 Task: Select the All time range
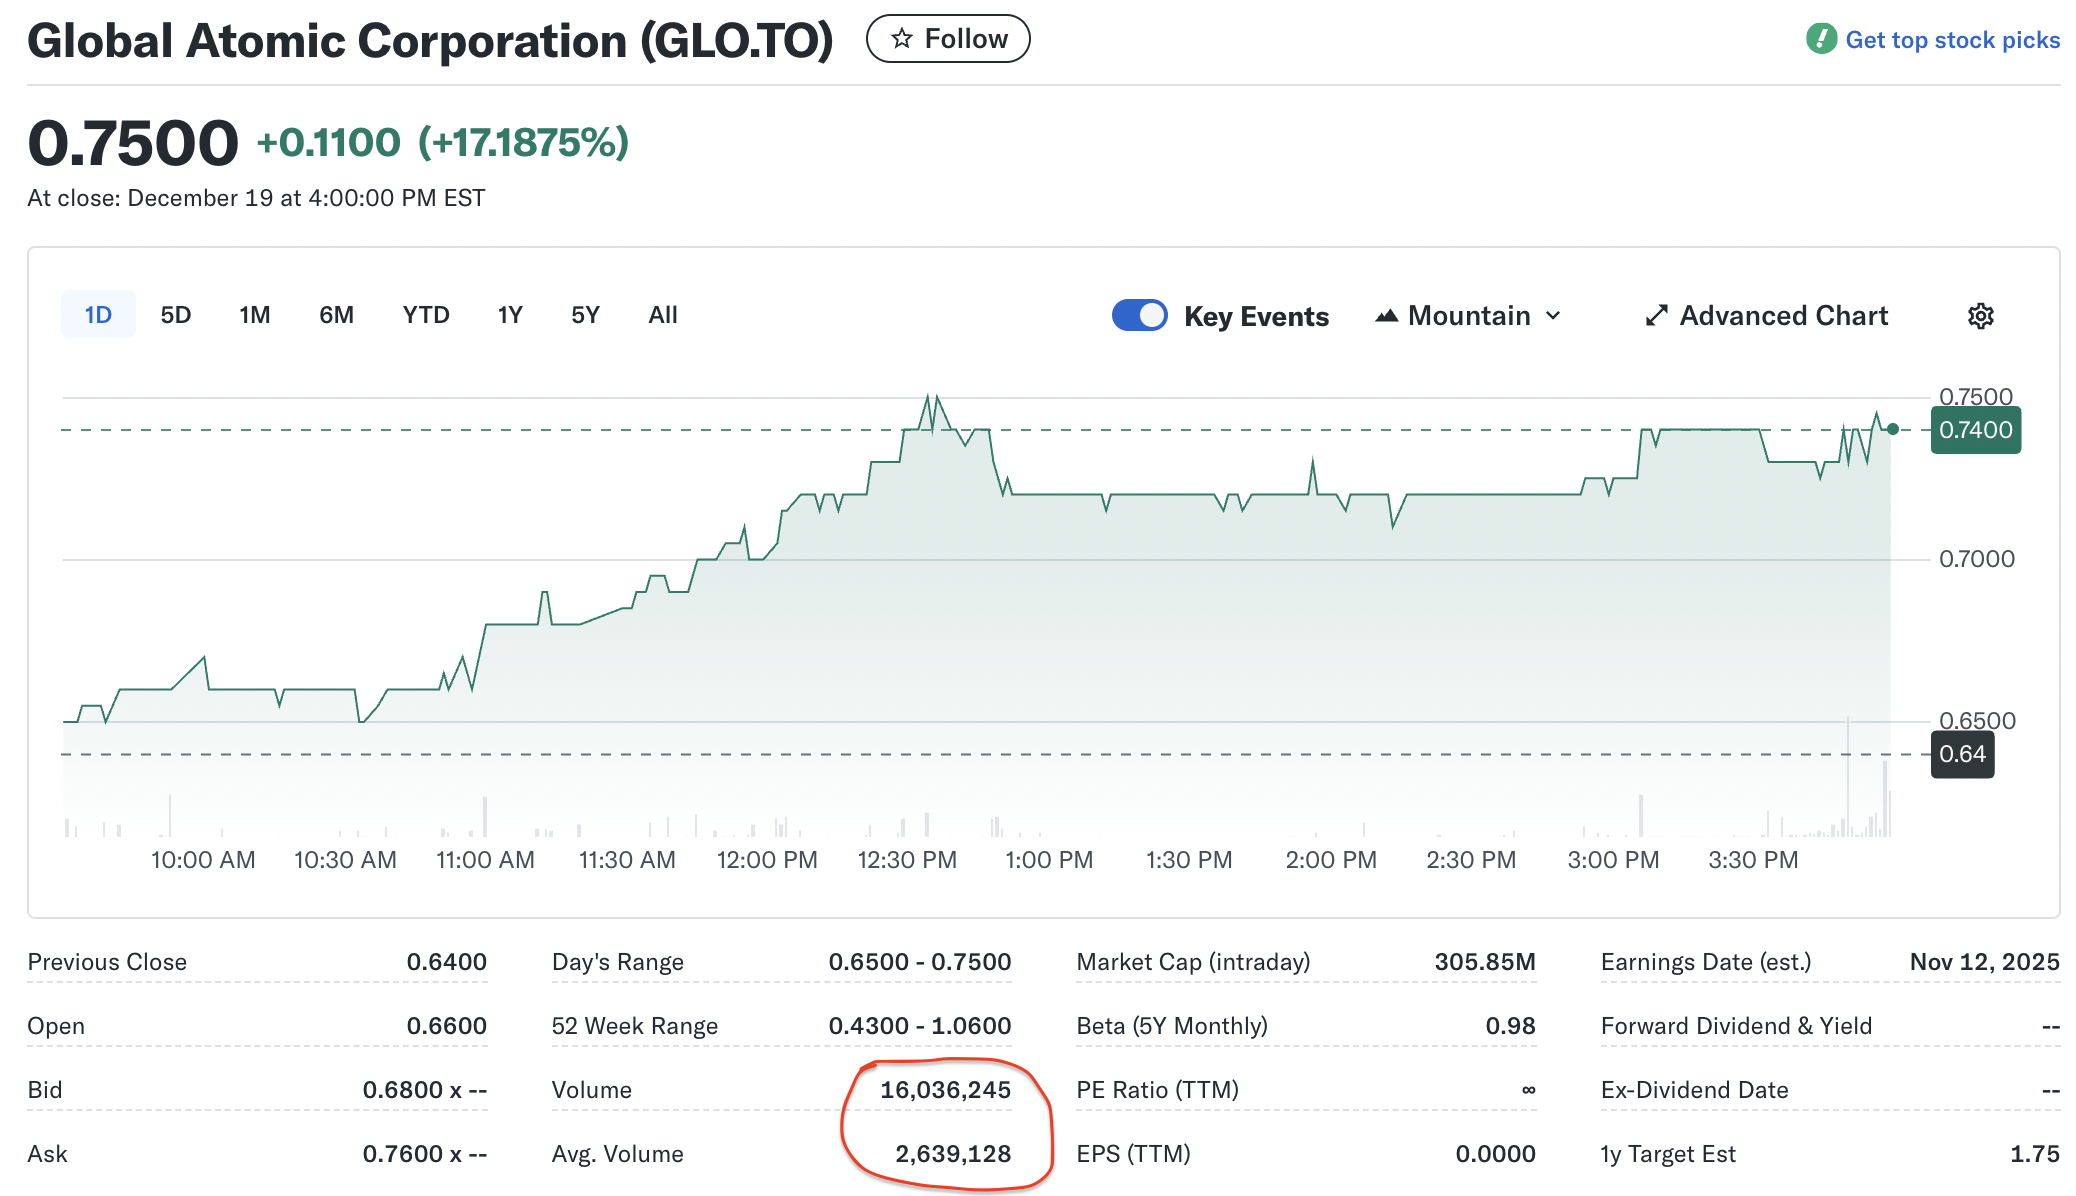tap(662, 315)
